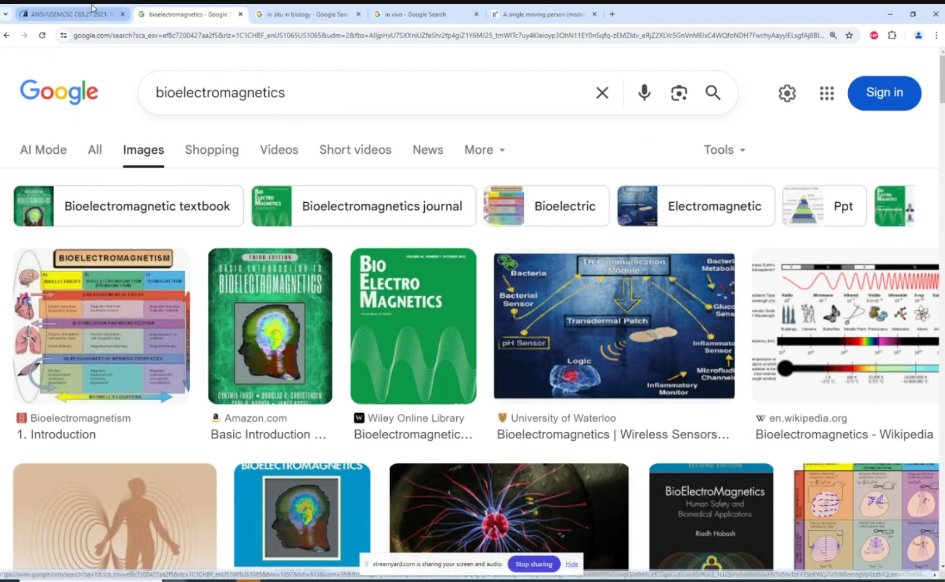View site information icon in address bar
945x582 pixels.
pyautogui.click(x=63, y=36)
